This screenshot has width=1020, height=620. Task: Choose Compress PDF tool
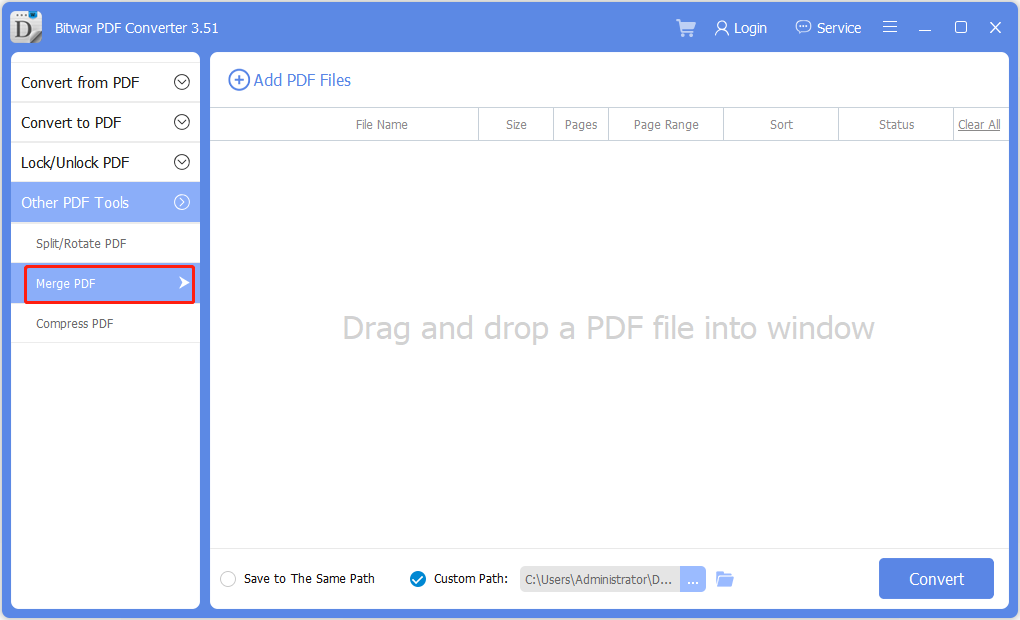(75, 324)
